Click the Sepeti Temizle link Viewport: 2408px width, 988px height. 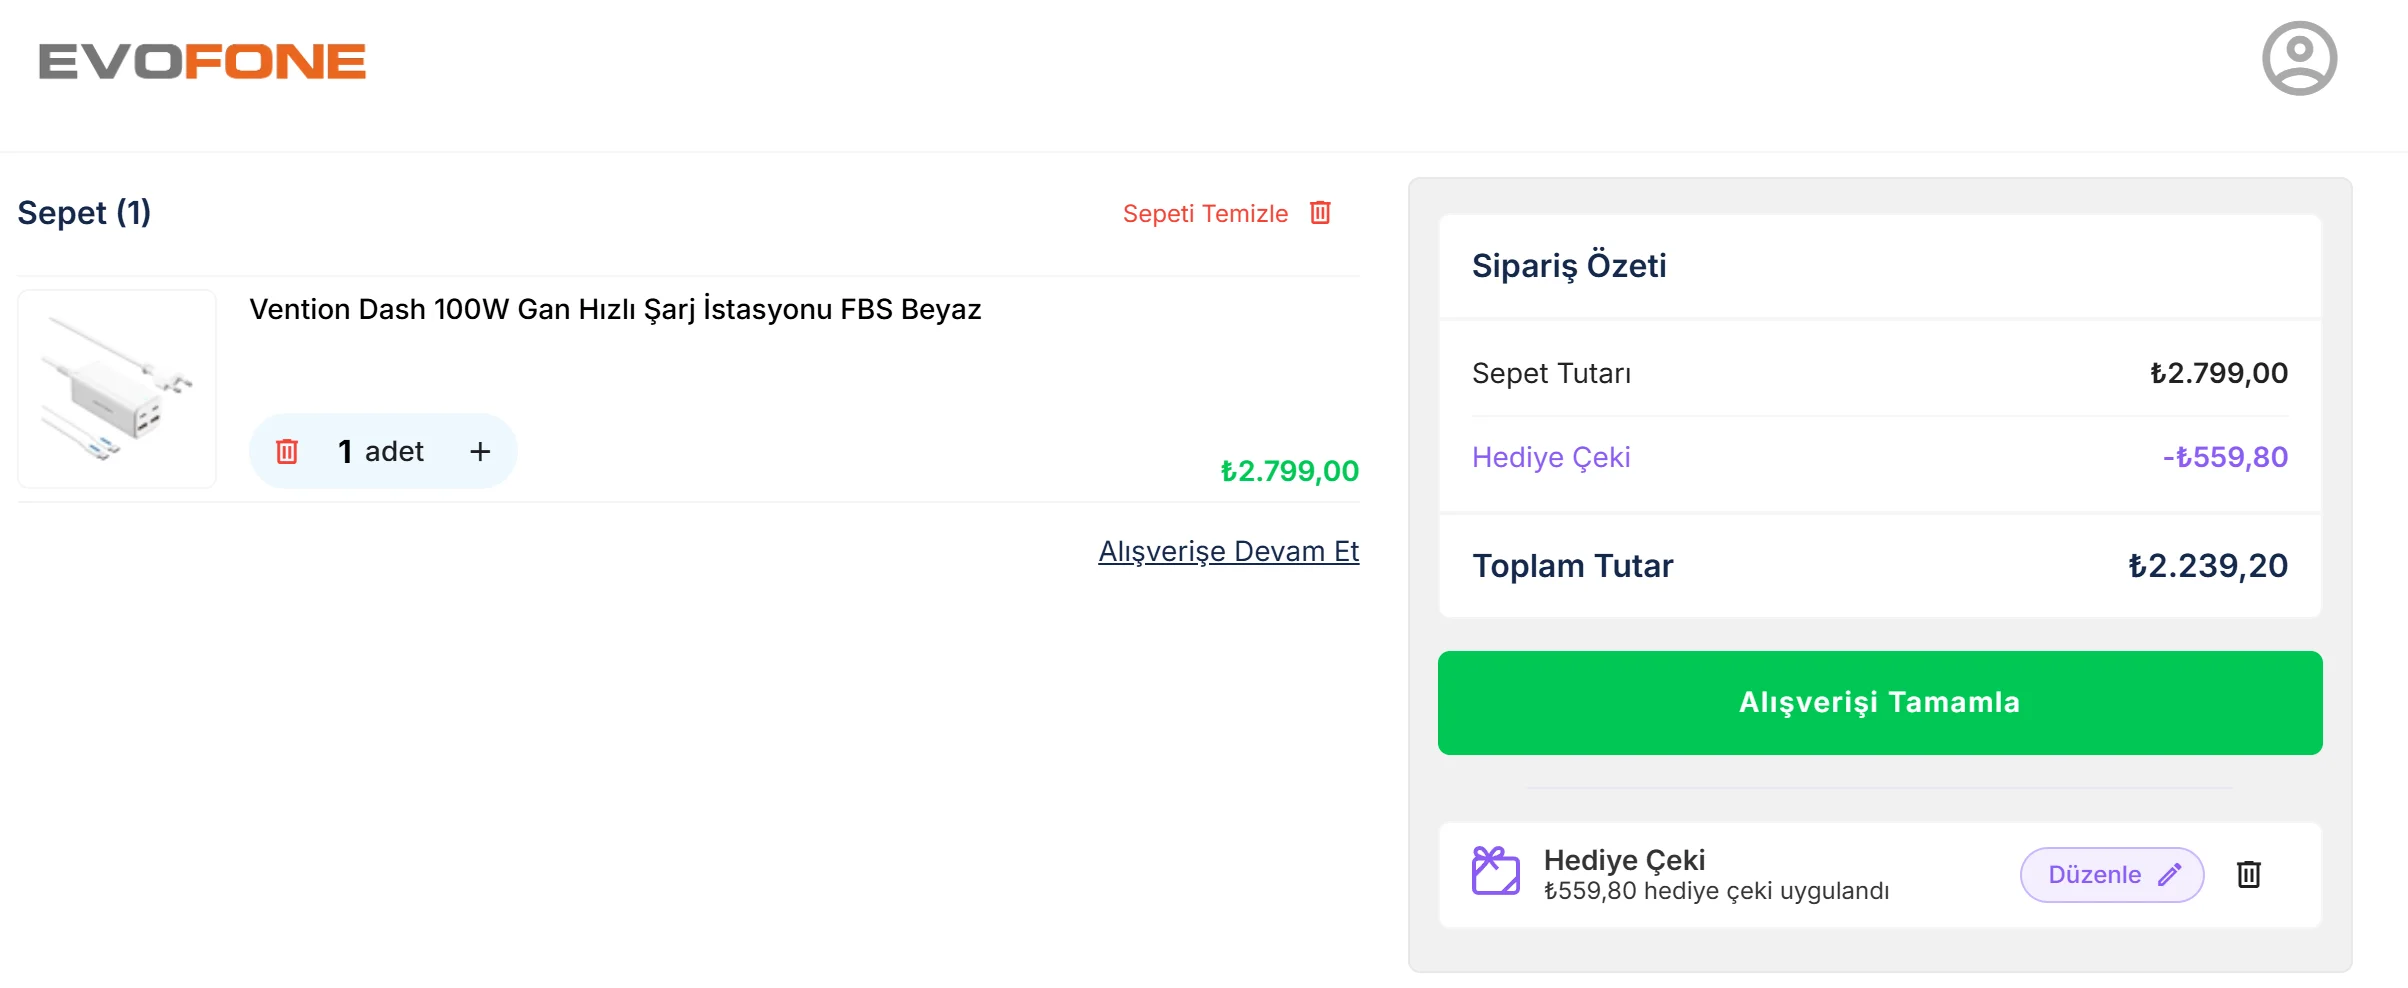tap(1205, 213)
